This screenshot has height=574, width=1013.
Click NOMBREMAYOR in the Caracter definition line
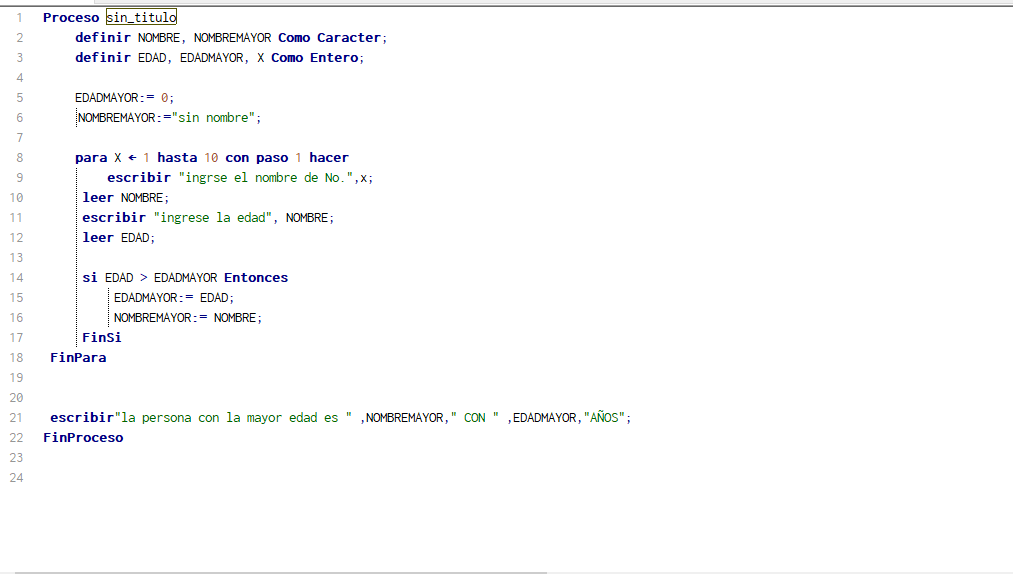(x=233, y=37)
